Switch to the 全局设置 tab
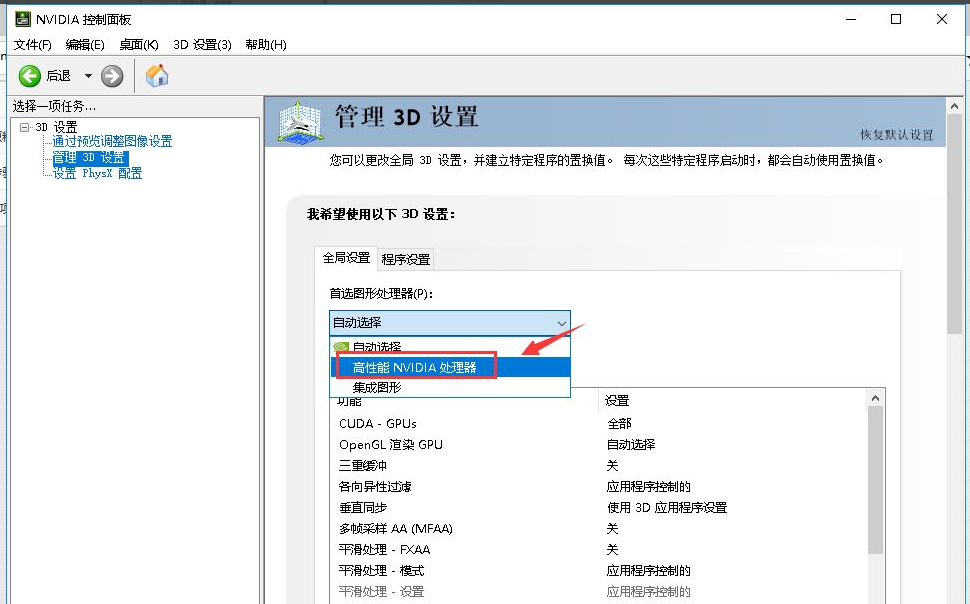 click(346, 258)
